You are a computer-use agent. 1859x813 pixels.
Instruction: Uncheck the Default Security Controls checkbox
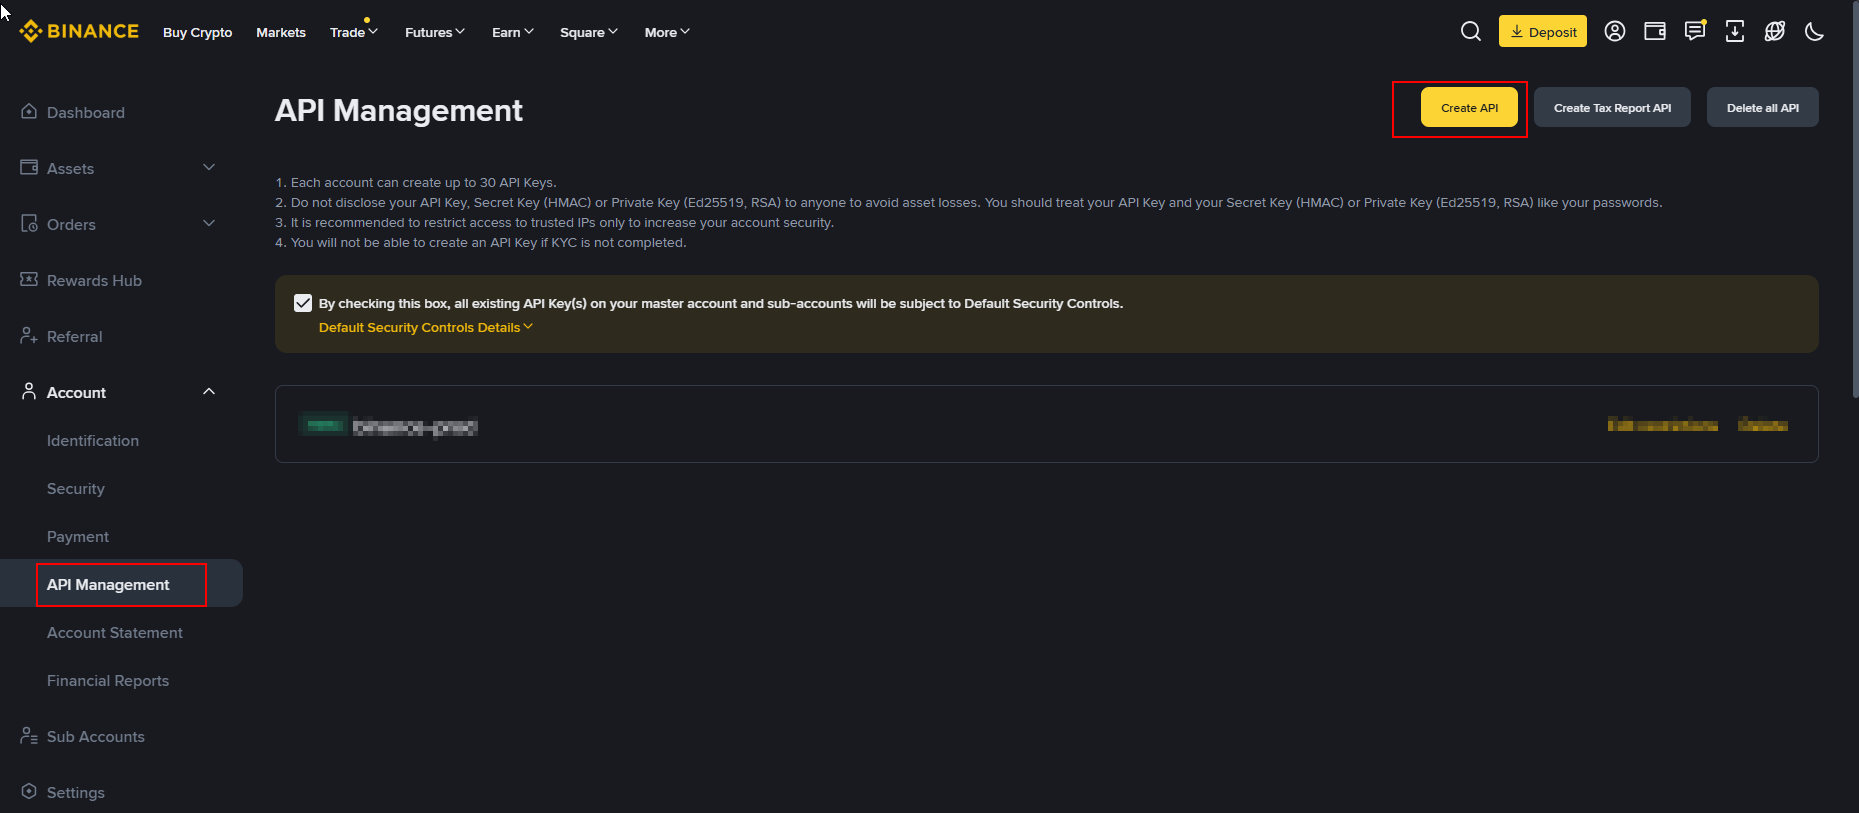click(303, 303)
